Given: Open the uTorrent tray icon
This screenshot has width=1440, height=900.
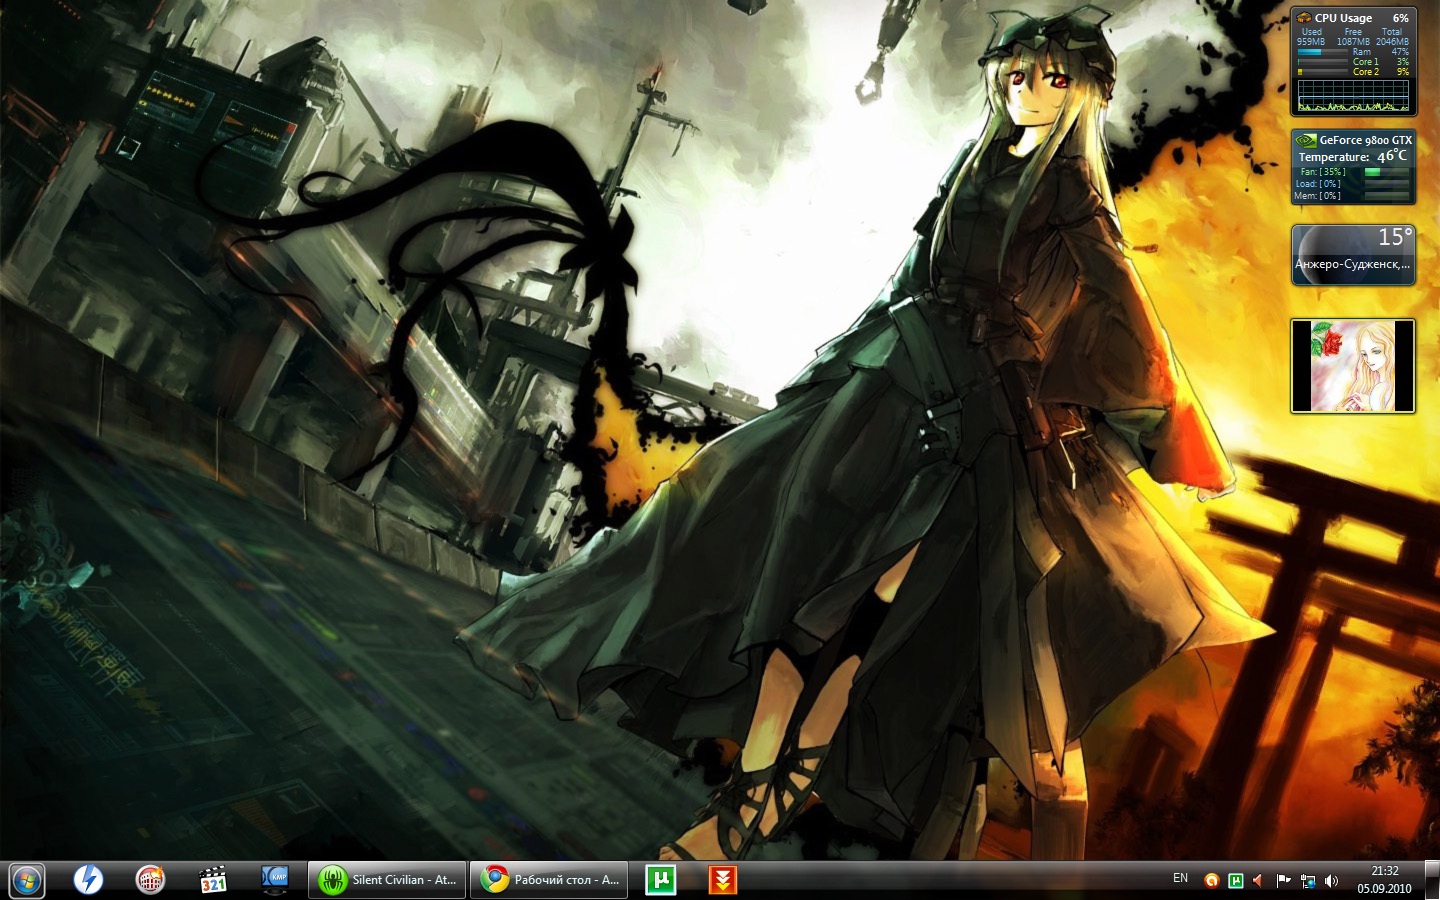Looking at the screenshot, I should [x=1236, y=881].
